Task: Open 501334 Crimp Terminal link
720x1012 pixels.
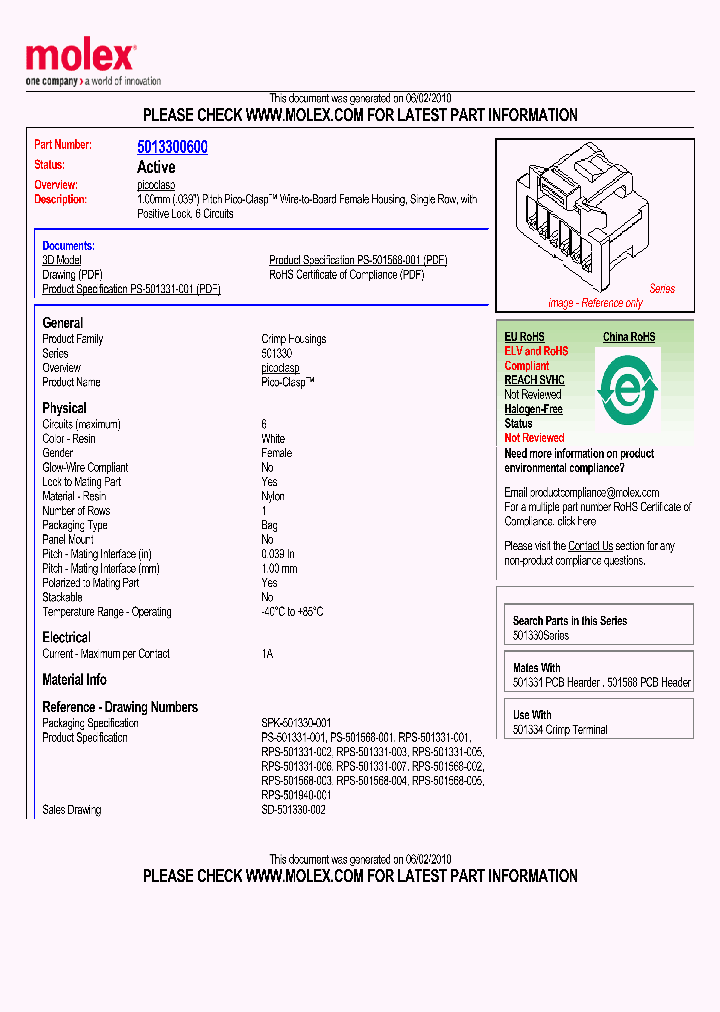Action: coord(560,730)
